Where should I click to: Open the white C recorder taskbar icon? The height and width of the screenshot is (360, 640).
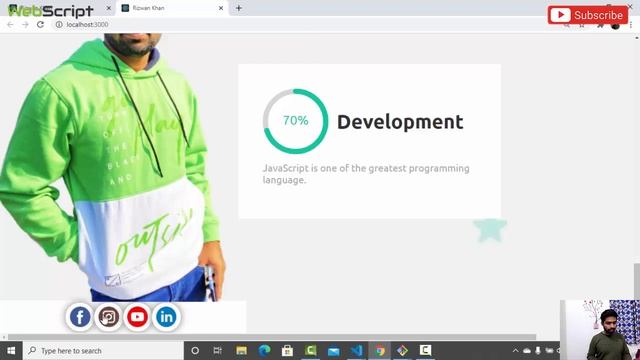(x=425, y=350)
